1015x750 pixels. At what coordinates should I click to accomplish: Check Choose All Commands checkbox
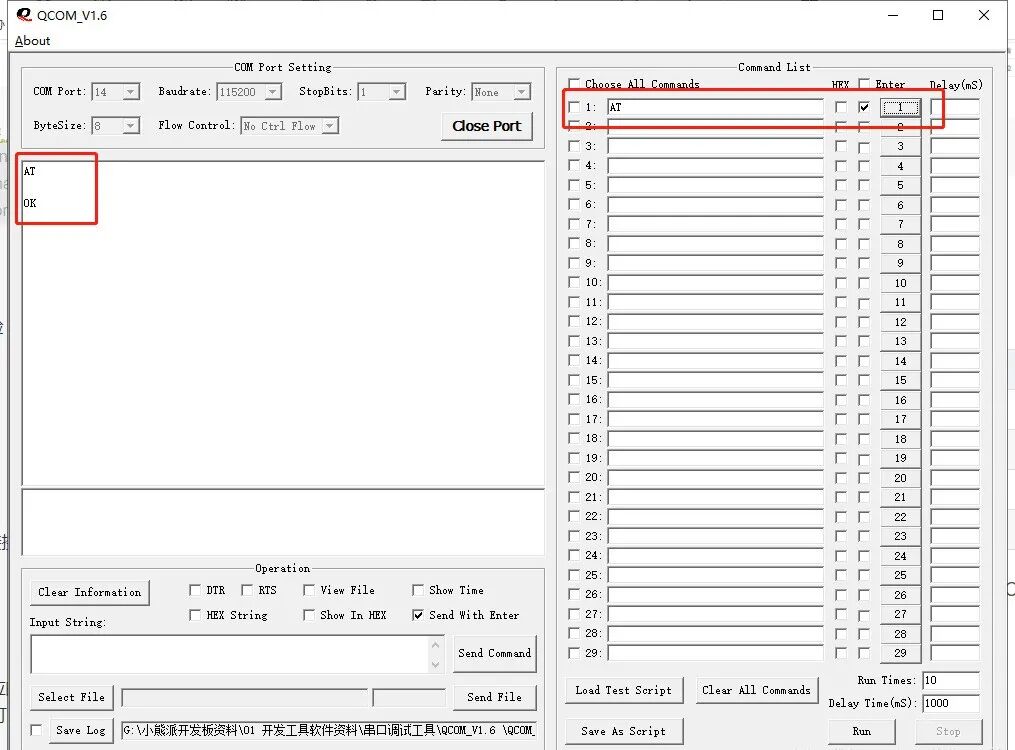[x=574, y=83]
